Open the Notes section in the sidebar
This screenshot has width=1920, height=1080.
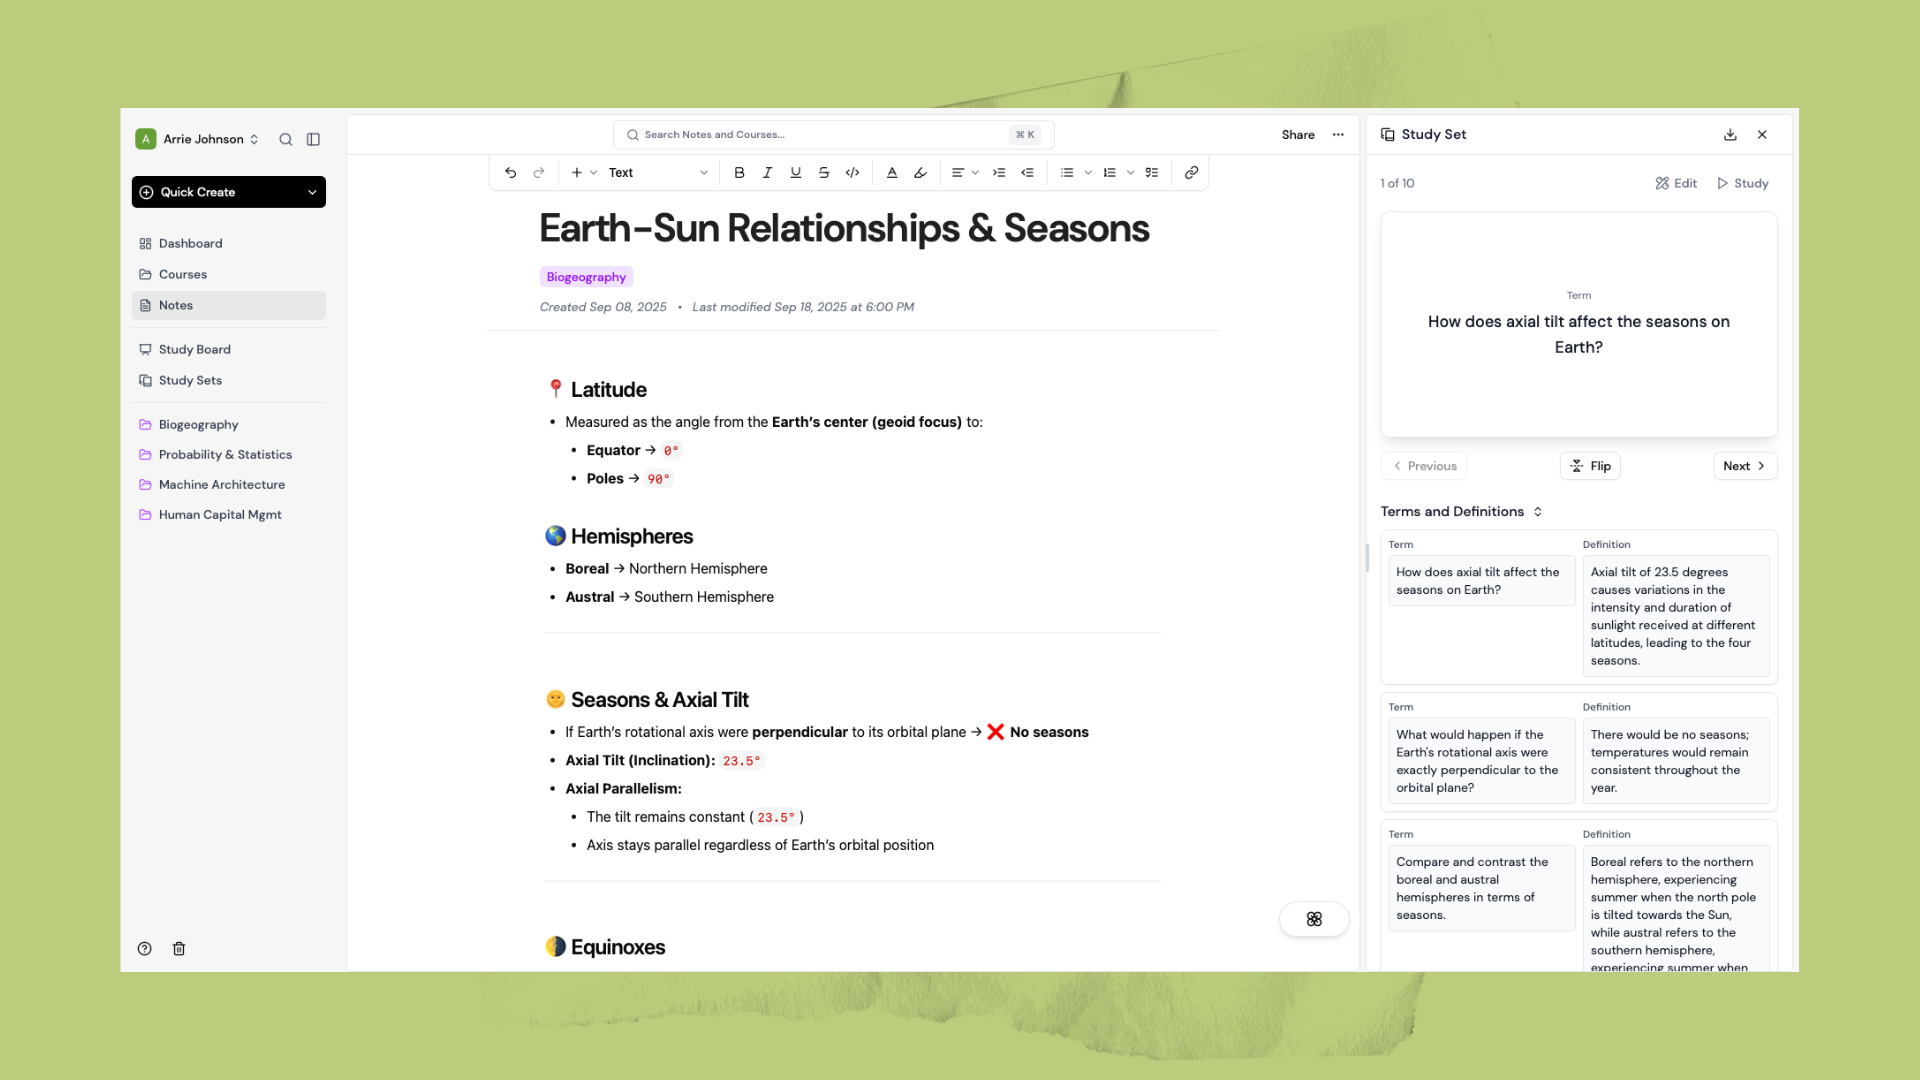point(176,305)
